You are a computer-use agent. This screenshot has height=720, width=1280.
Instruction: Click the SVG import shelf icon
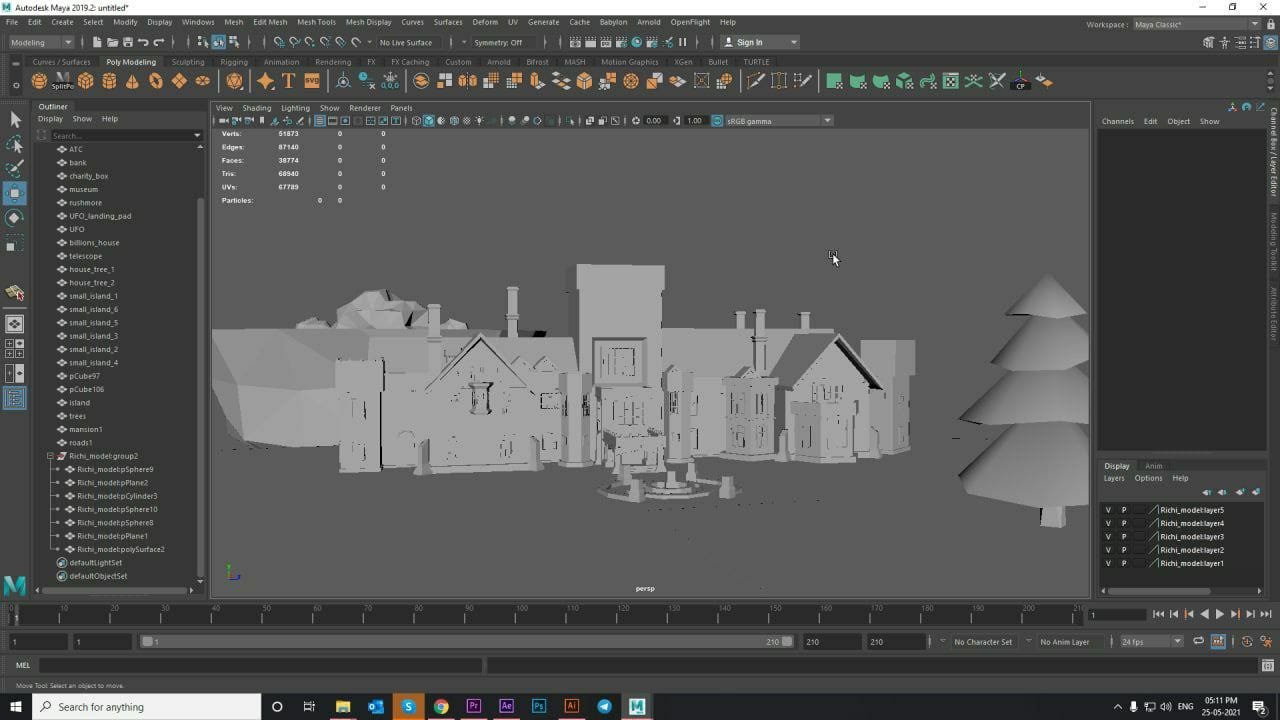tap(312, 81)
